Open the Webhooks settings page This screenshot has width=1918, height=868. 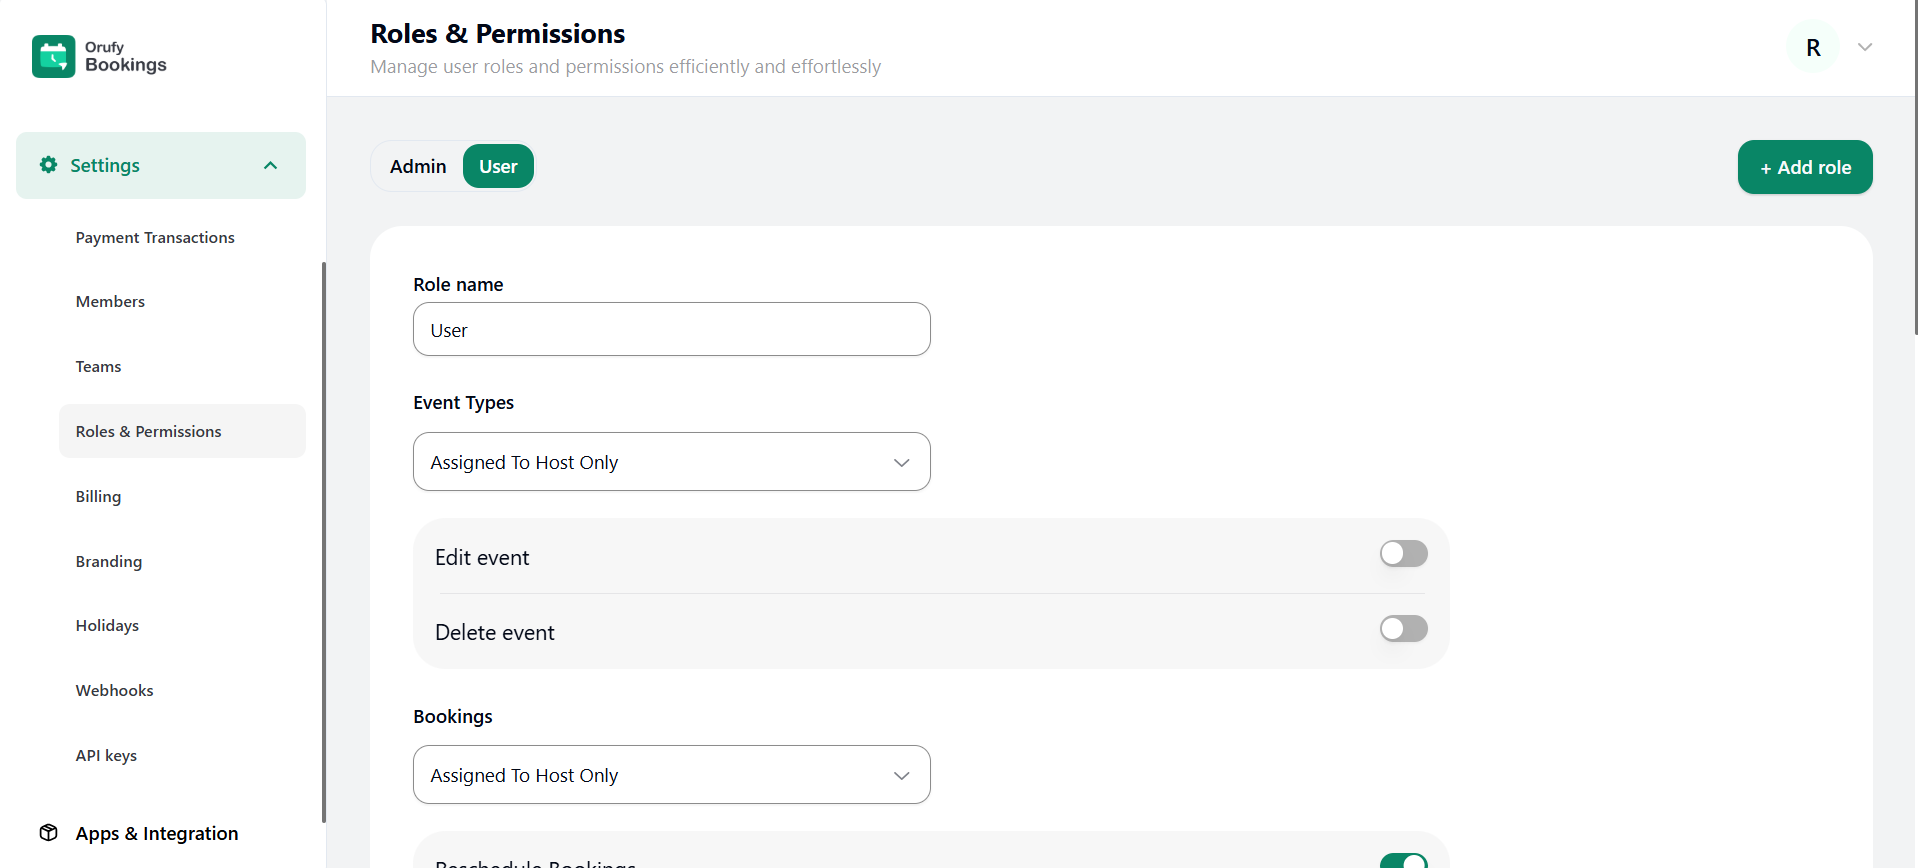(114, 691)
